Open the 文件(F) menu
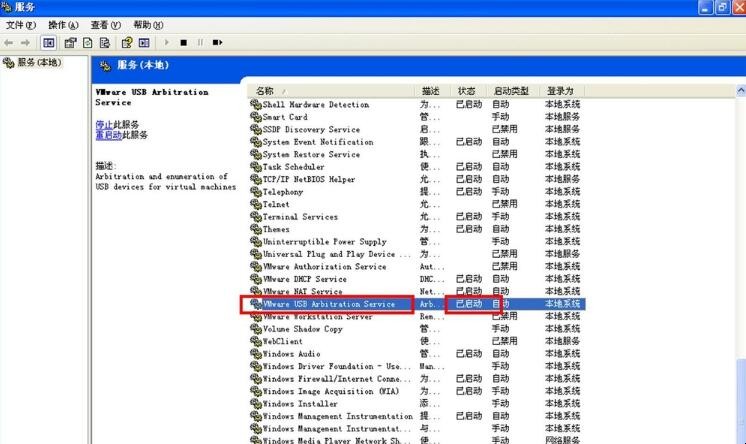This screenshot has width=746, height=444. click(x=21, y=24)
